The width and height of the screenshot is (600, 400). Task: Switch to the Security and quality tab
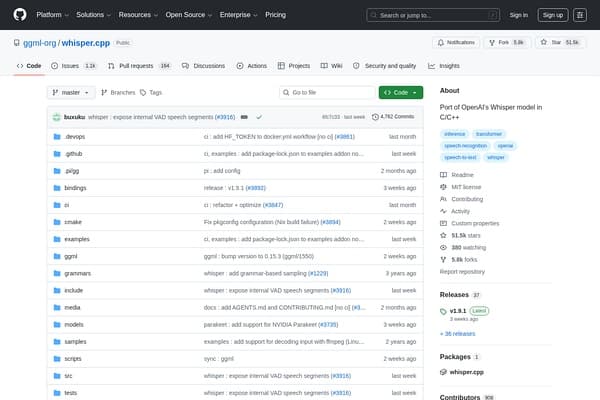tap(384, 66)
